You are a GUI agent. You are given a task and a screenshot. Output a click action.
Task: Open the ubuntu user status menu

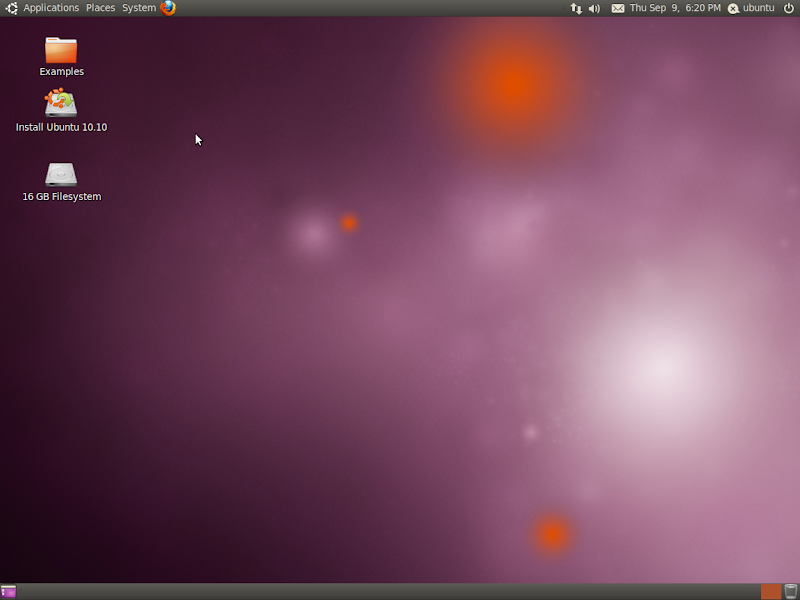[751, 8]
